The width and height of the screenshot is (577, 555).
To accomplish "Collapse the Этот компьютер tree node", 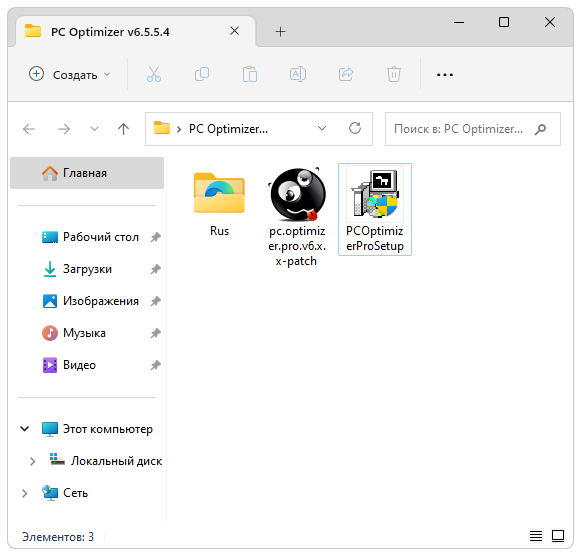I will pos(25,429).
